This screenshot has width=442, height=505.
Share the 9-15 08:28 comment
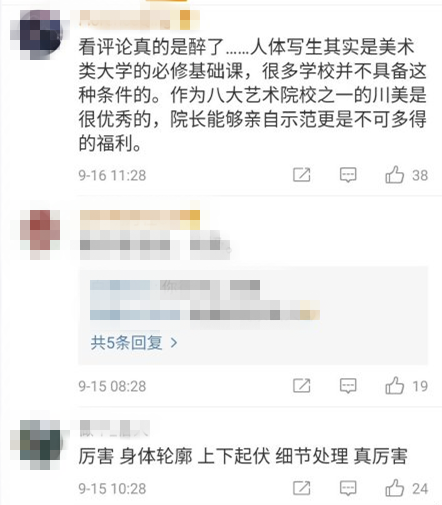[x=302, y=386]
